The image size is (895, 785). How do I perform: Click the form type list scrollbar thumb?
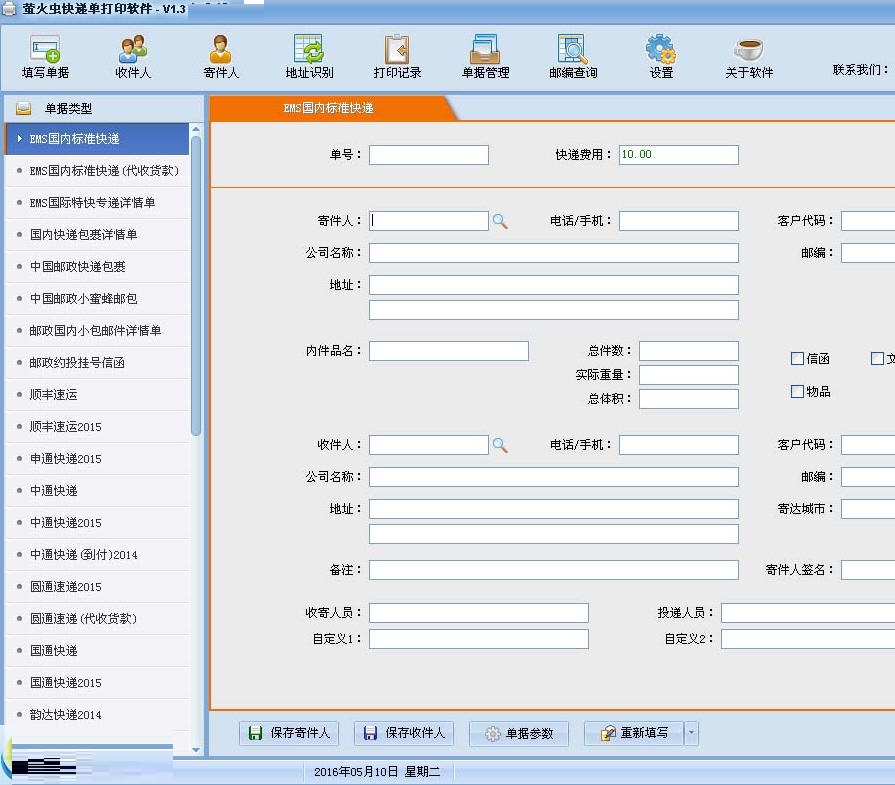196,285
